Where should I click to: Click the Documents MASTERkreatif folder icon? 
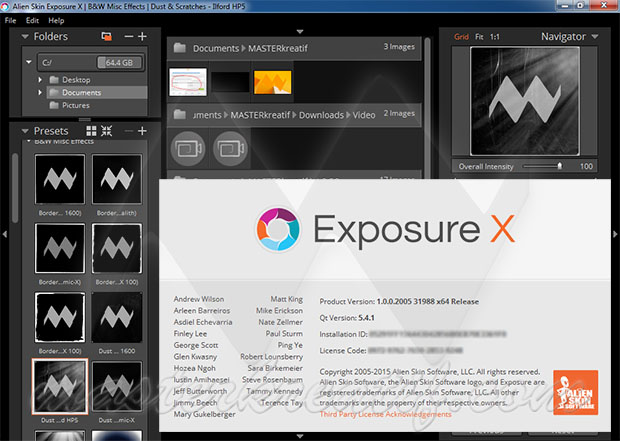click(180, 48)
